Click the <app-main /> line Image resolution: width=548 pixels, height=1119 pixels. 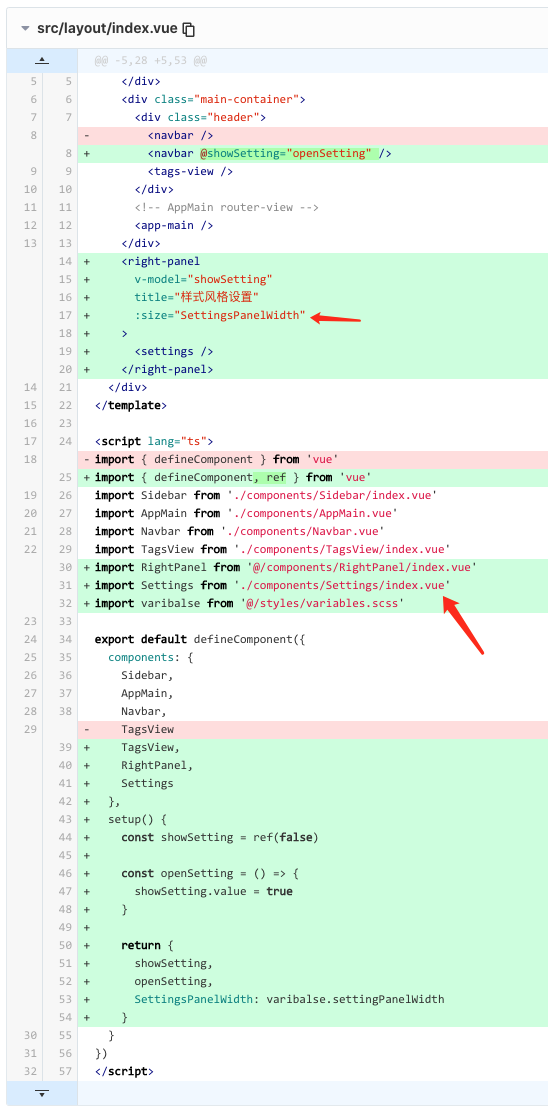click(x=313, y=226)
